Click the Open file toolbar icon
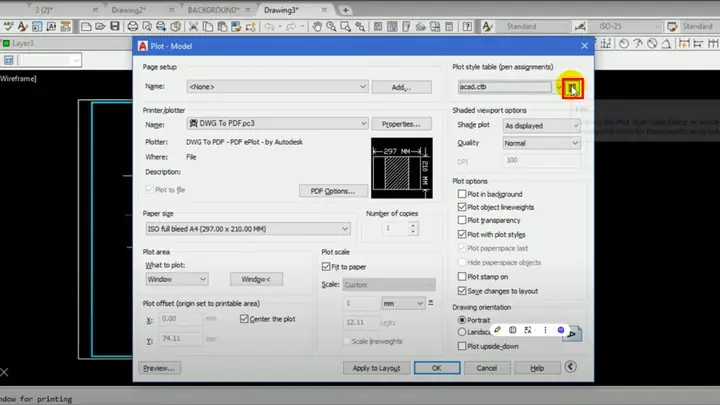 tap(100, 27)
